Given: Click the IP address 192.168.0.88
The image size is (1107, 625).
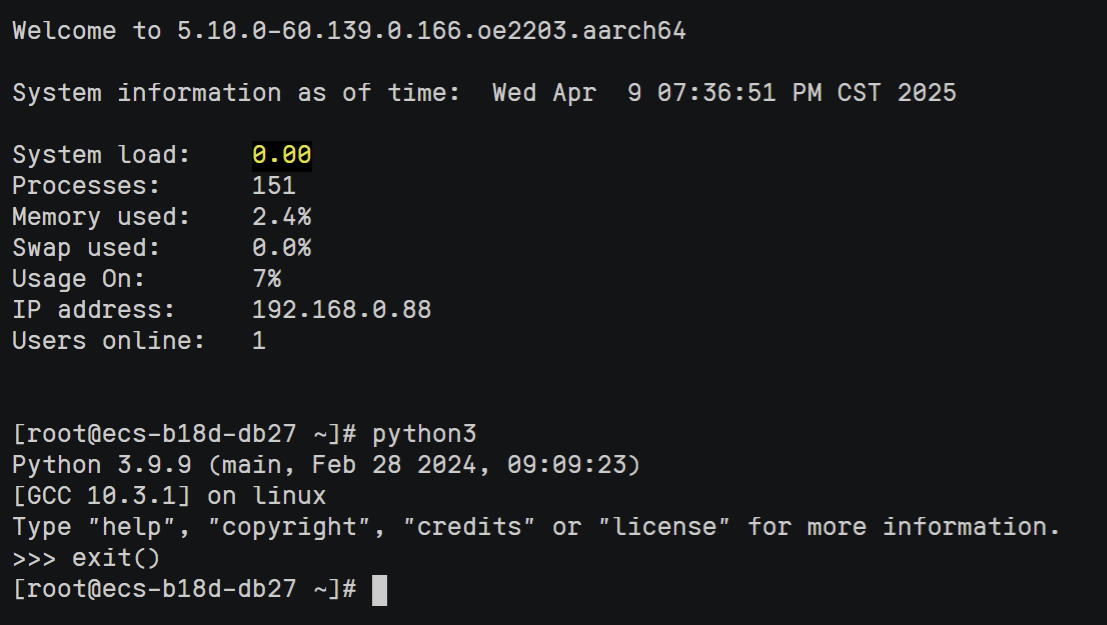Looking at the screenshot, I should pos(341,310).
